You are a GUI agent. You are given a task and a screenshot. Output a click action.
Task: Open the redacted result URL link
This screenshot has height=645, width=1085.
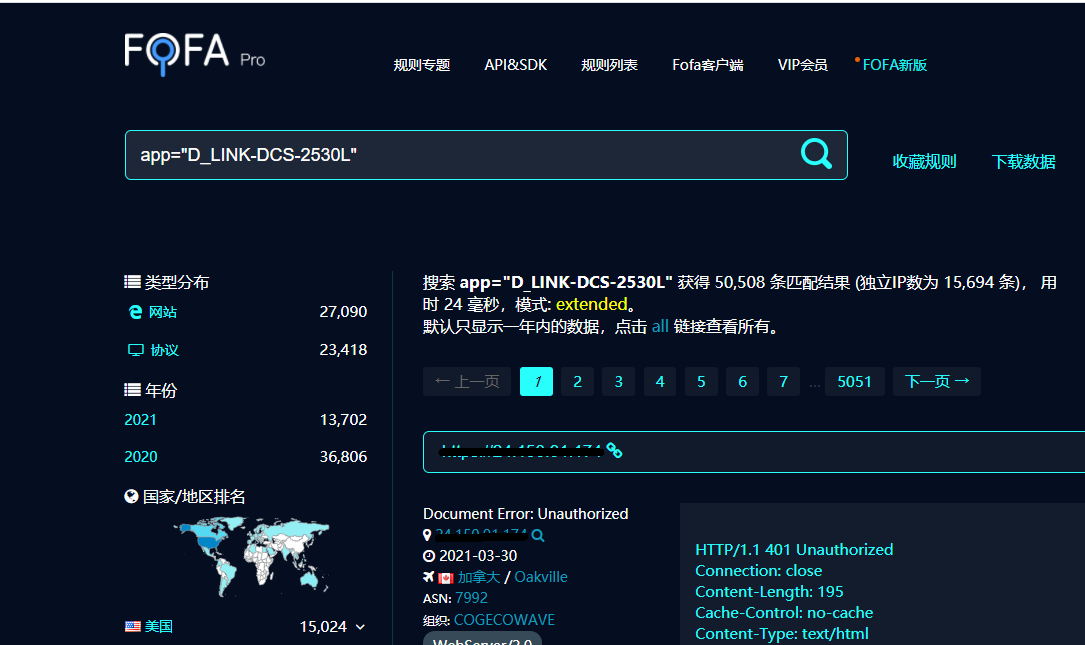[x=520, y=451]
